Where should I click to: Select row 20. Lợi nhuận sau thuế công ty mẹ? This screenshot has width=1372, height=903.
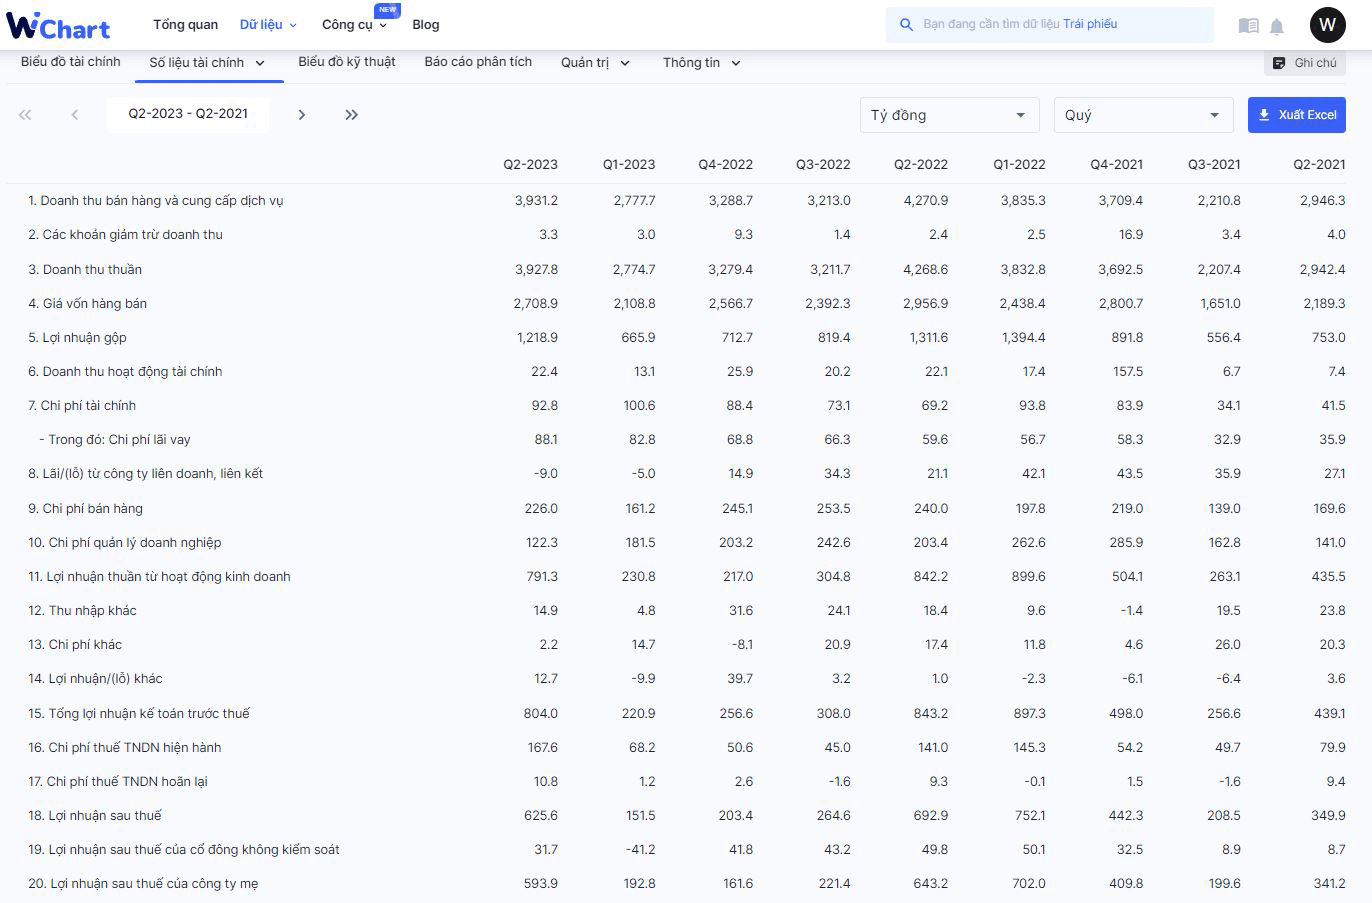click(143, 884)
